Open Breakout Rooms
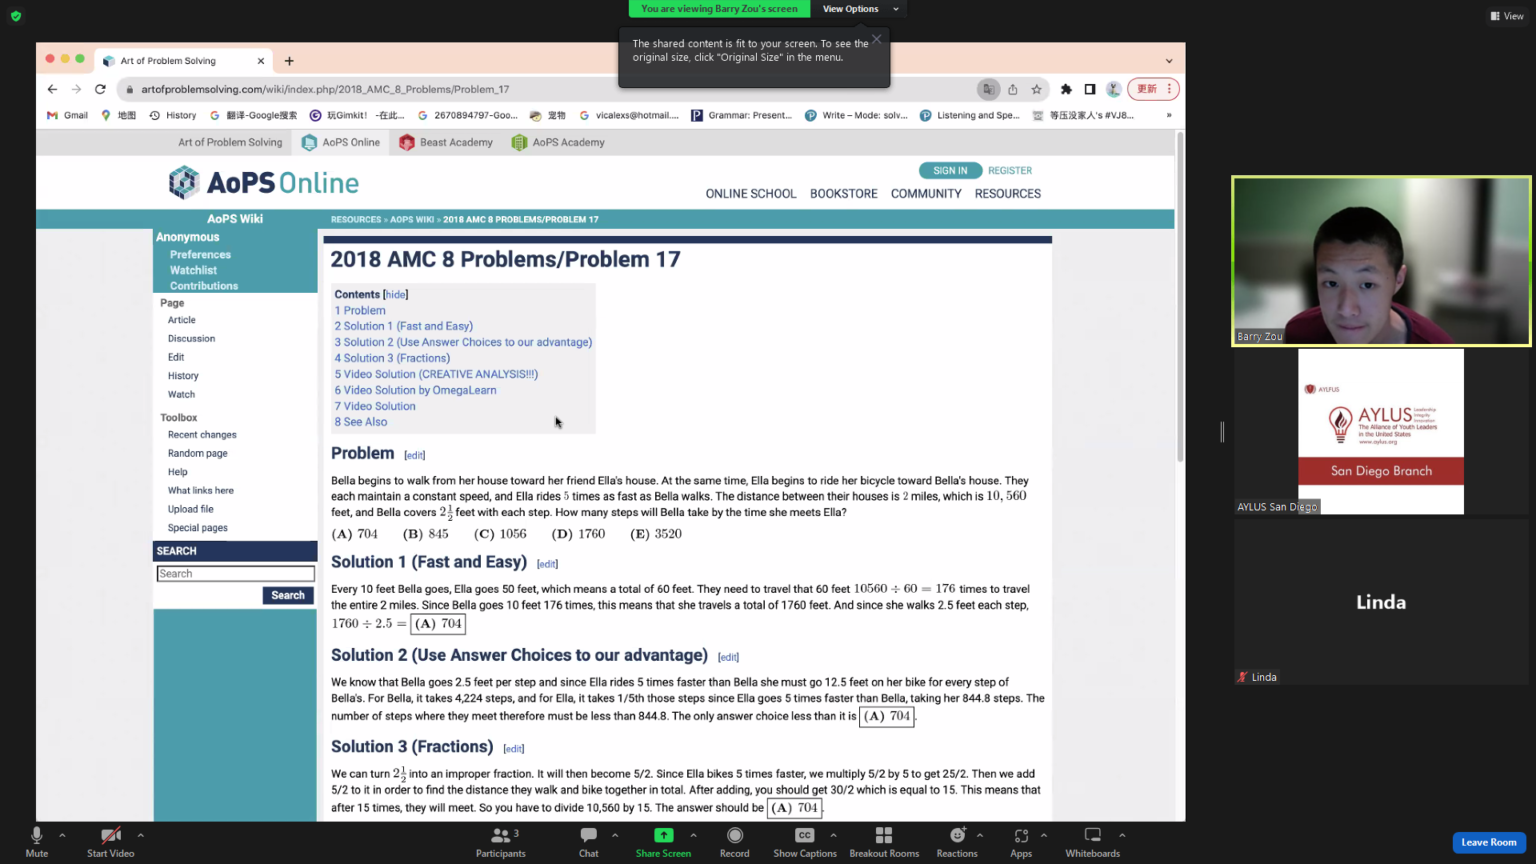The width and height of the screenshot is (1536, 864). pos(884,842)
